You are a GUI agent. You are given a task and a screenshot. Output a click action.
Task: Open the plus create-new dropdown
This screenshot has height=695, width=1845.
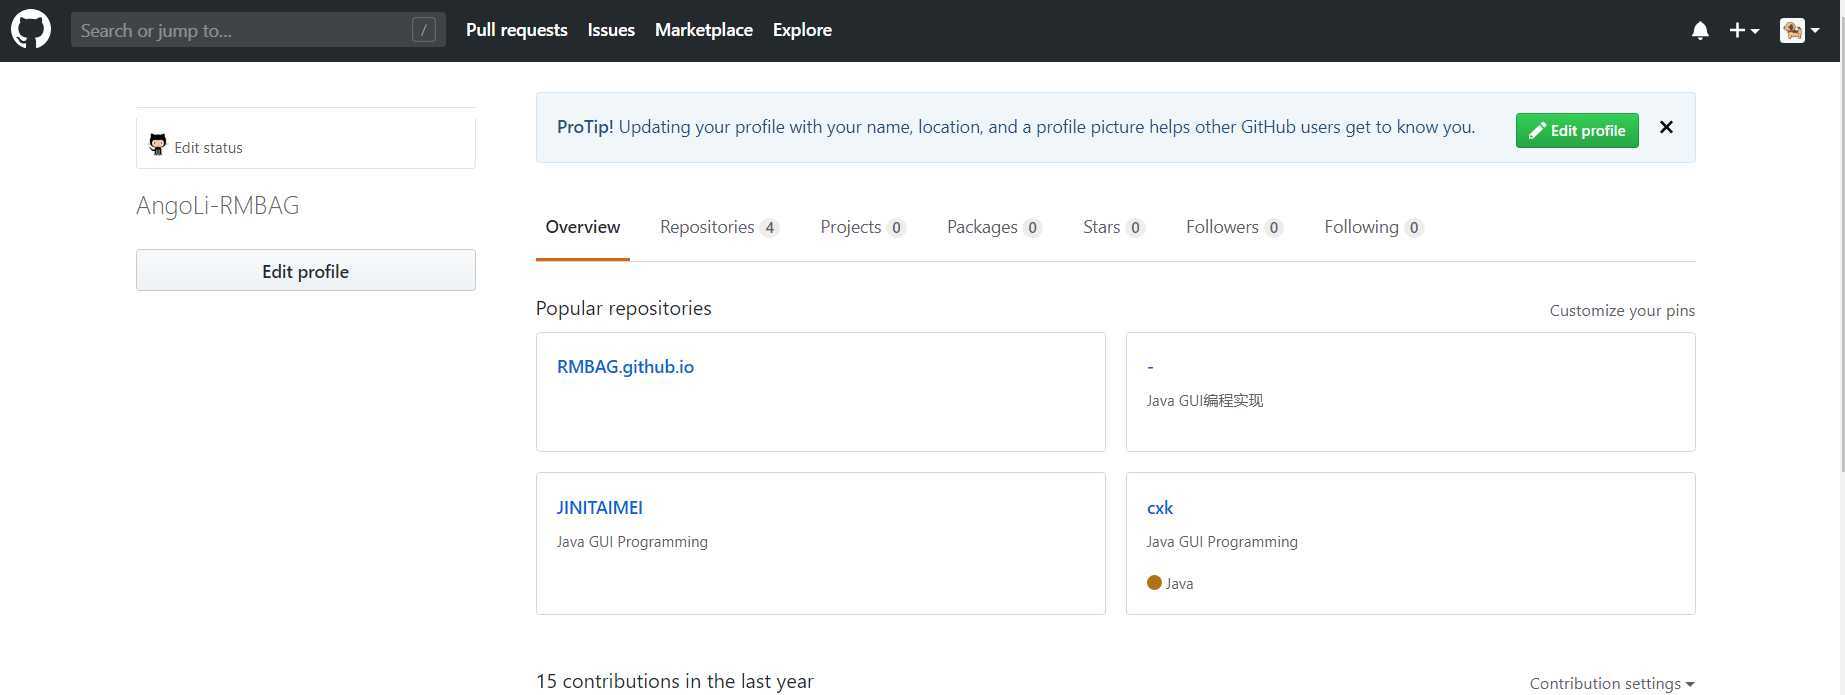click(1744, 31)
